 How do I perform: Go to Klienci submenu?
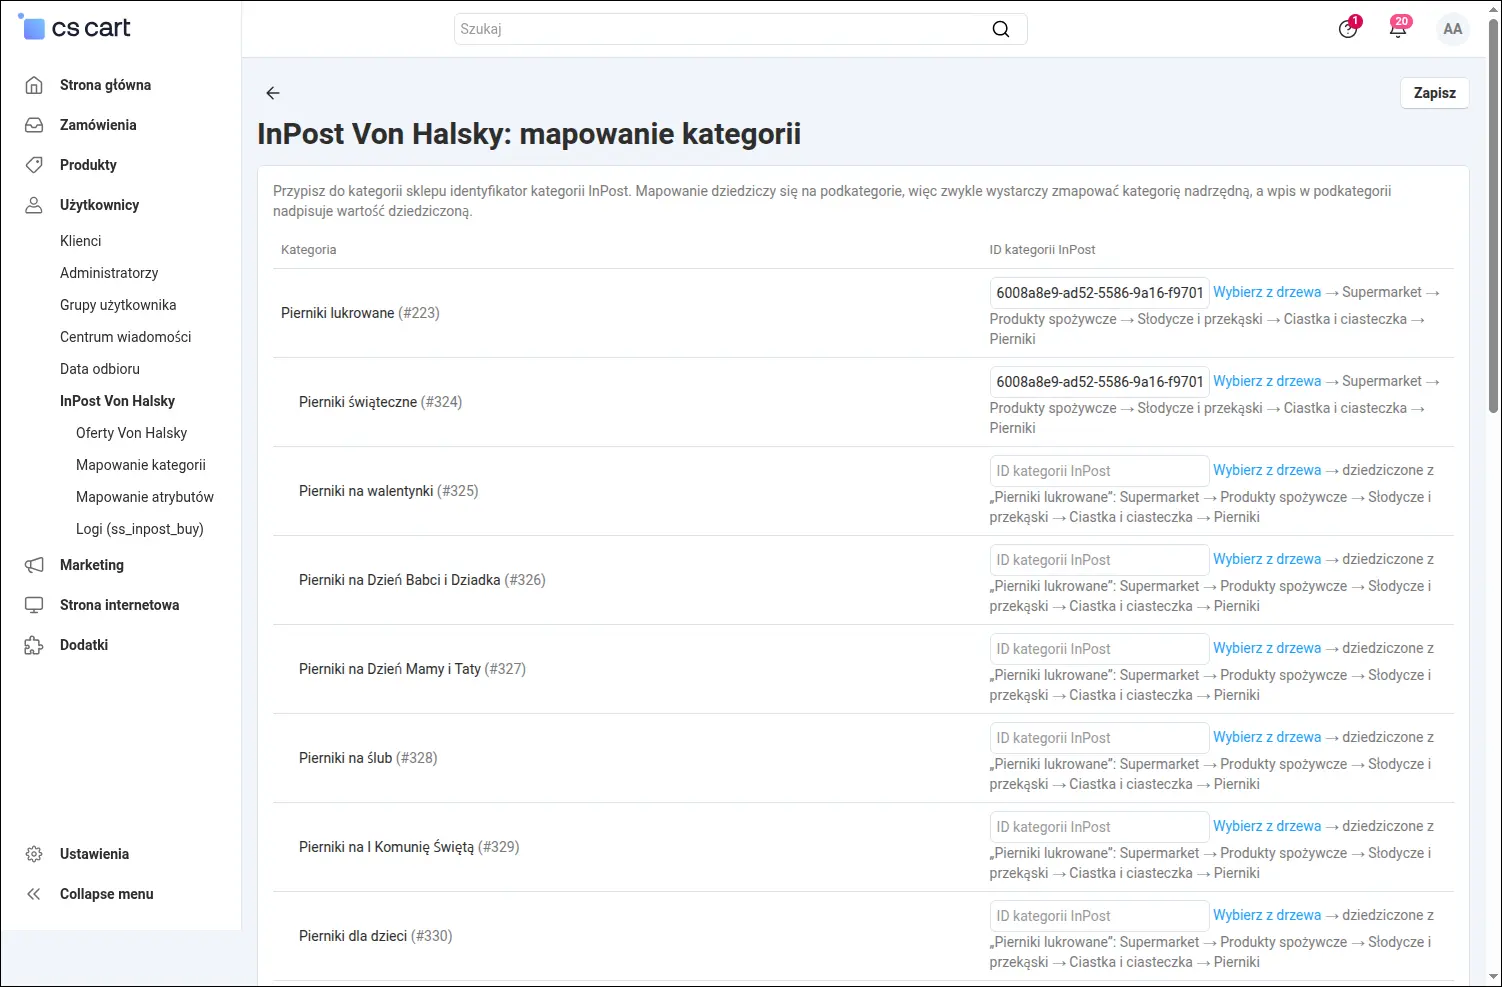click(81, 241)
